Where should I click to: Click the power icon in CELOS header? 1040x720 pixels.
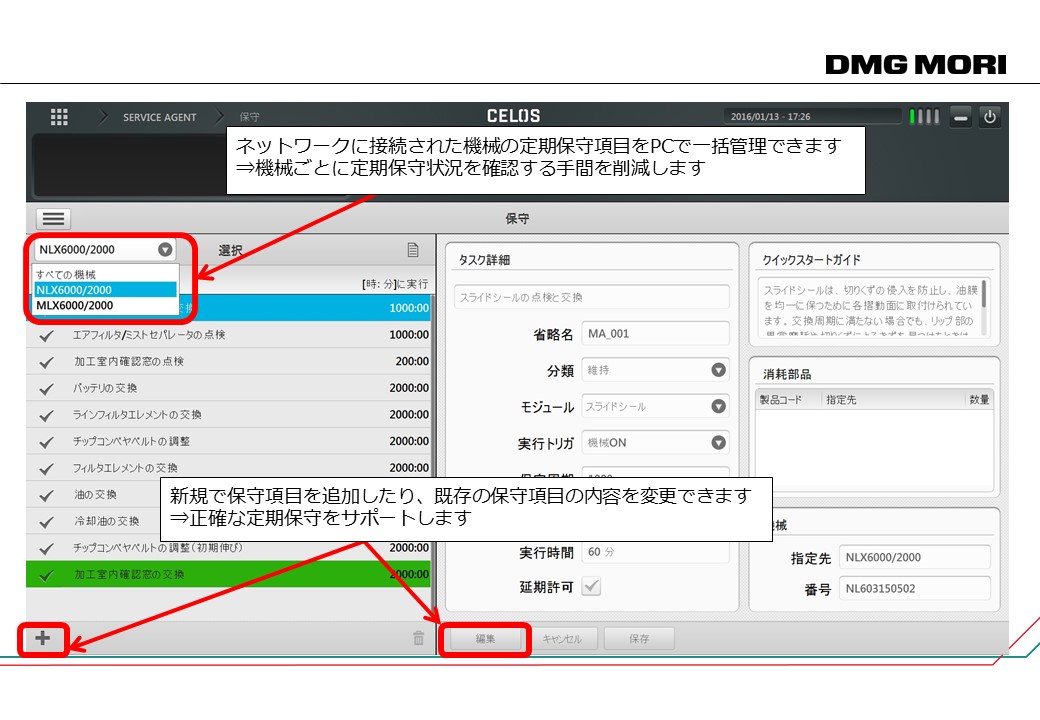pos(990,117)
